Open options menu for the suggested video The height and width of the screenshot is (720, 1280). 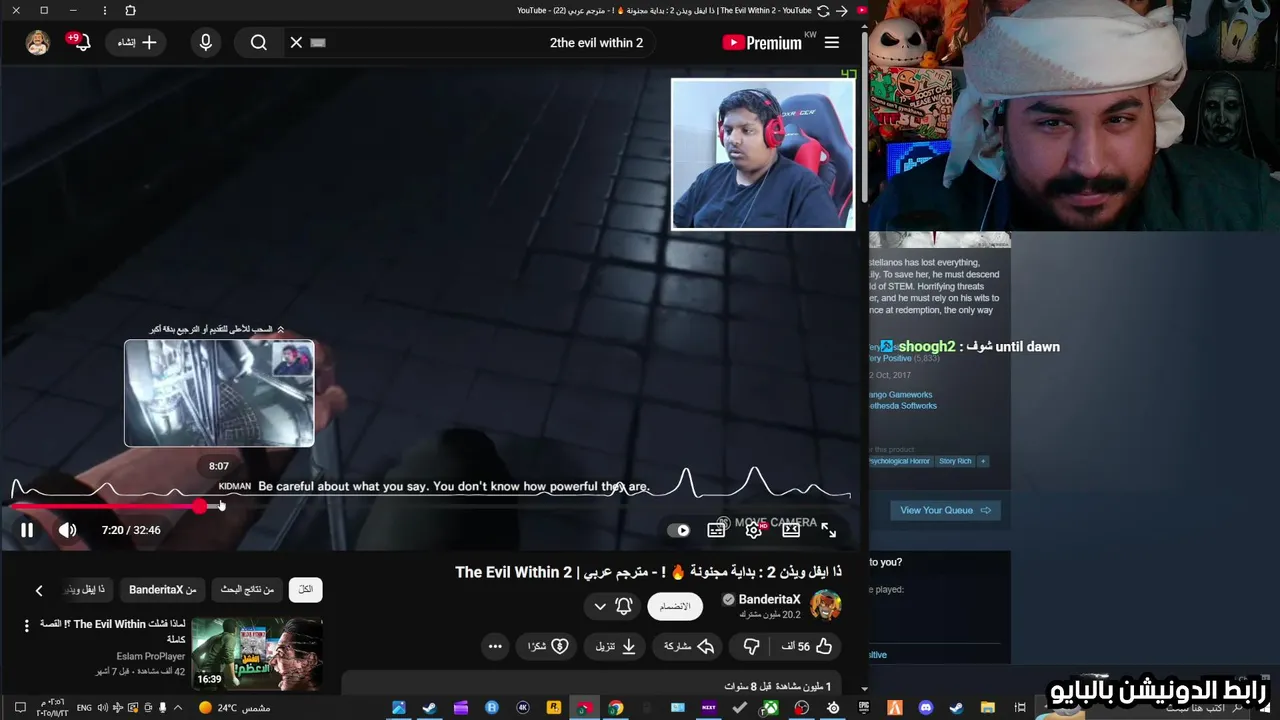click(27, 626)
